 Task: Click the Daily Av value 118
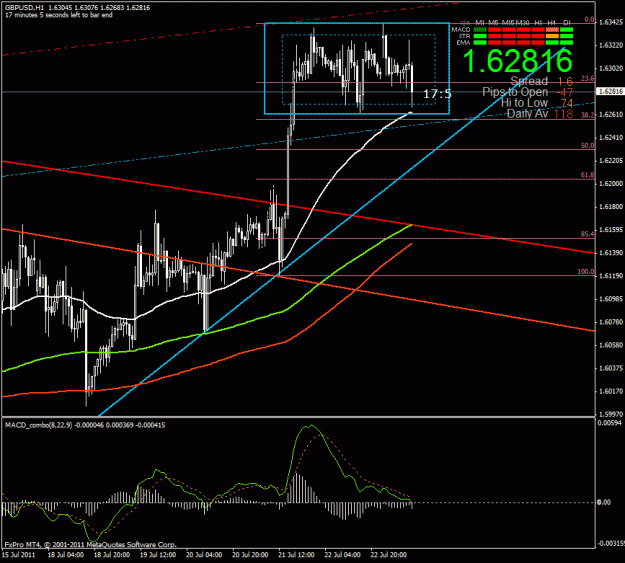(x=563, y=114)
